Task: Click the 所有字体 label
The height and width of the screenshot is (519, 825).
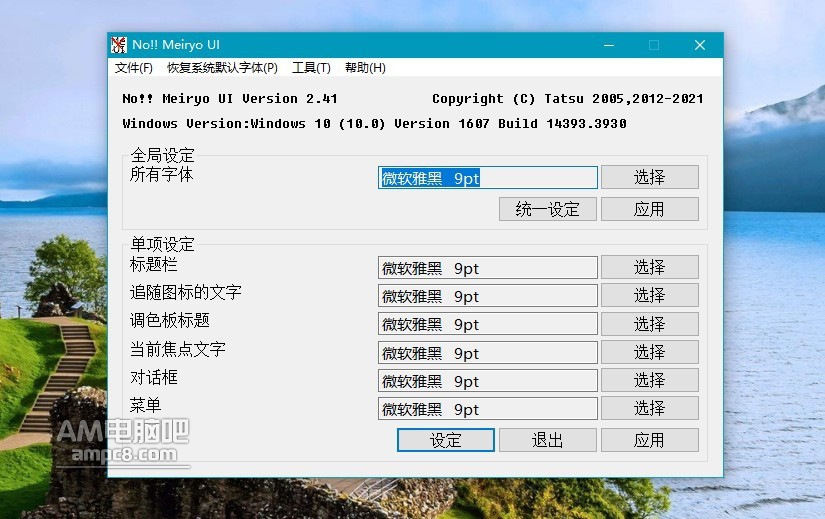Action: click(162, 174)
